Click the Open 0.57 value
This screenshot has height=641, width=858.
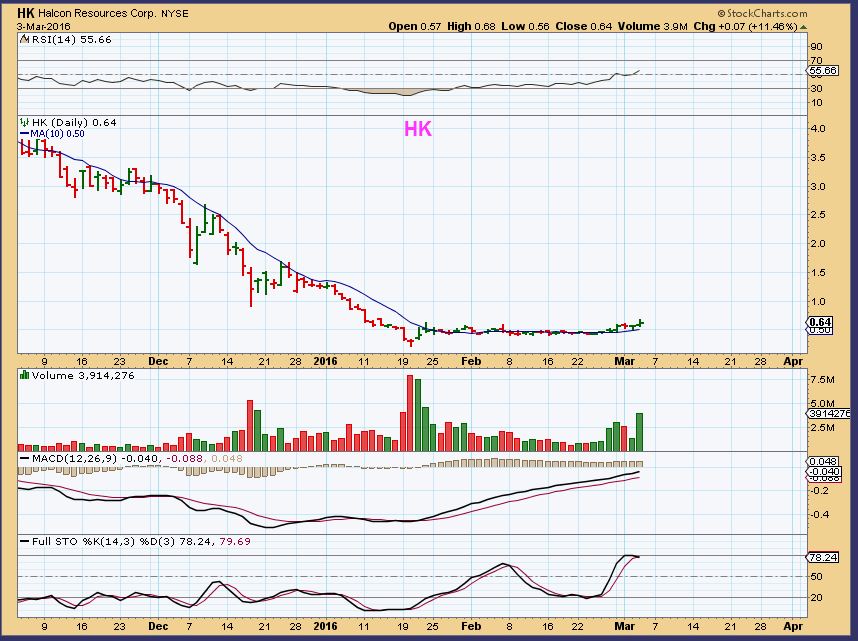point(414,26)
